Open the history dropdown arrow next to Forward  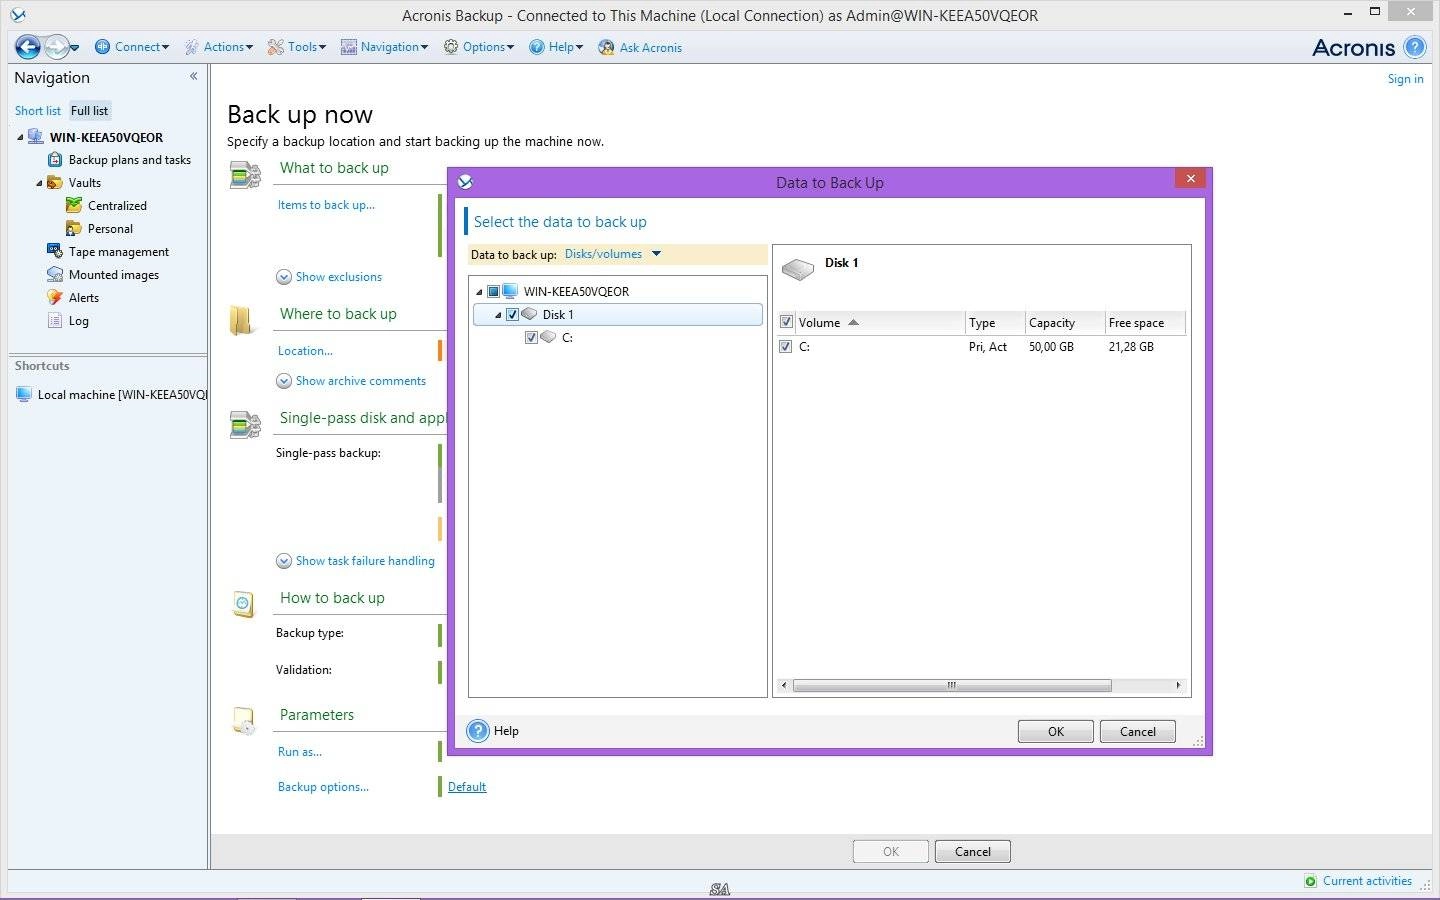pyautogui.click(x=75, y=48)
